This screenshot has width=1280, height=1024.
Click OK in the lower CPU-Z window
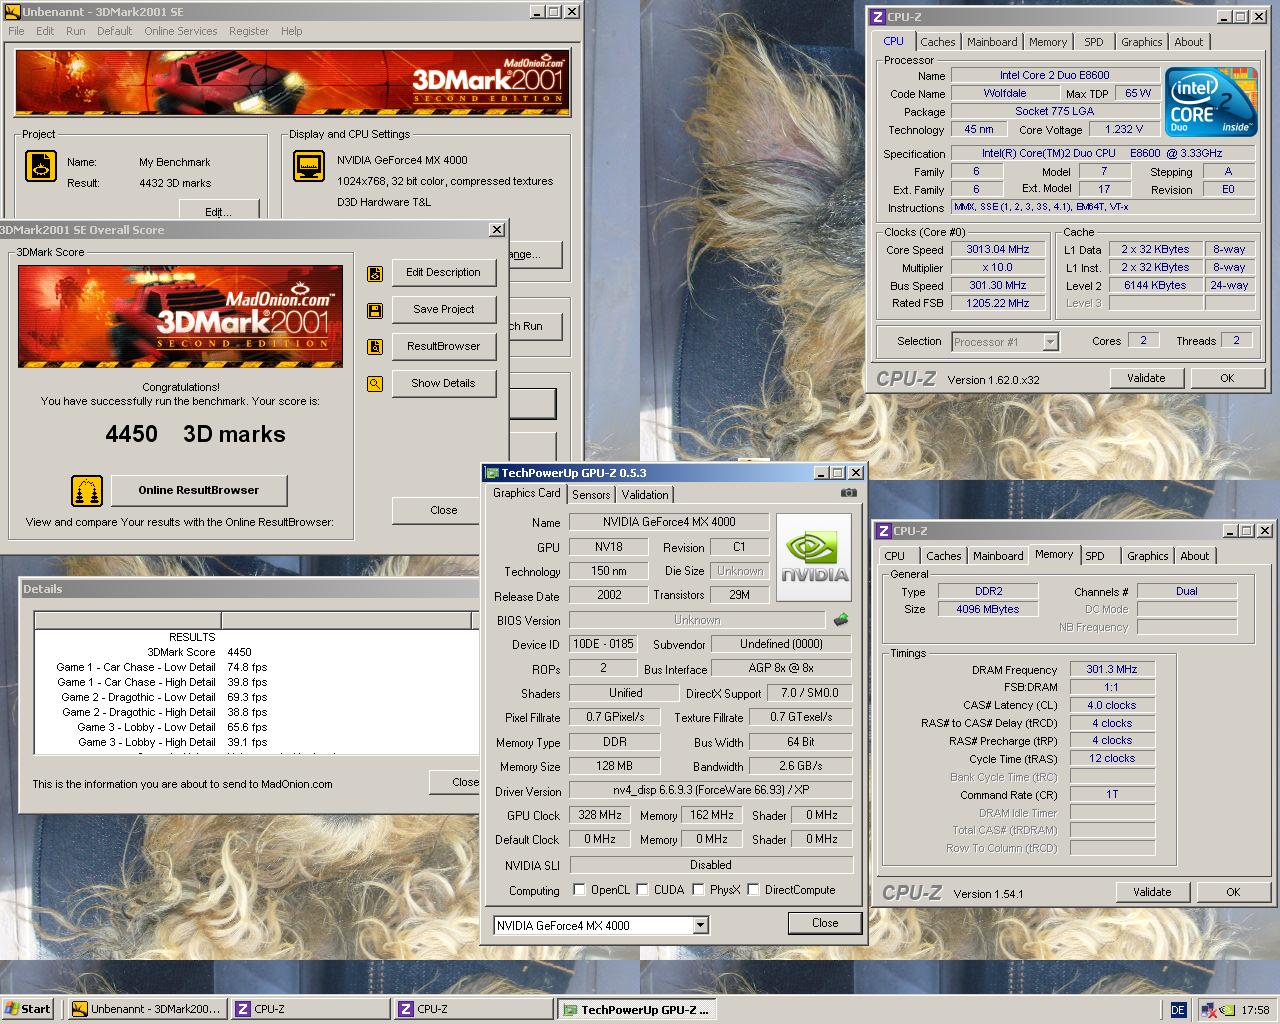1233,893
